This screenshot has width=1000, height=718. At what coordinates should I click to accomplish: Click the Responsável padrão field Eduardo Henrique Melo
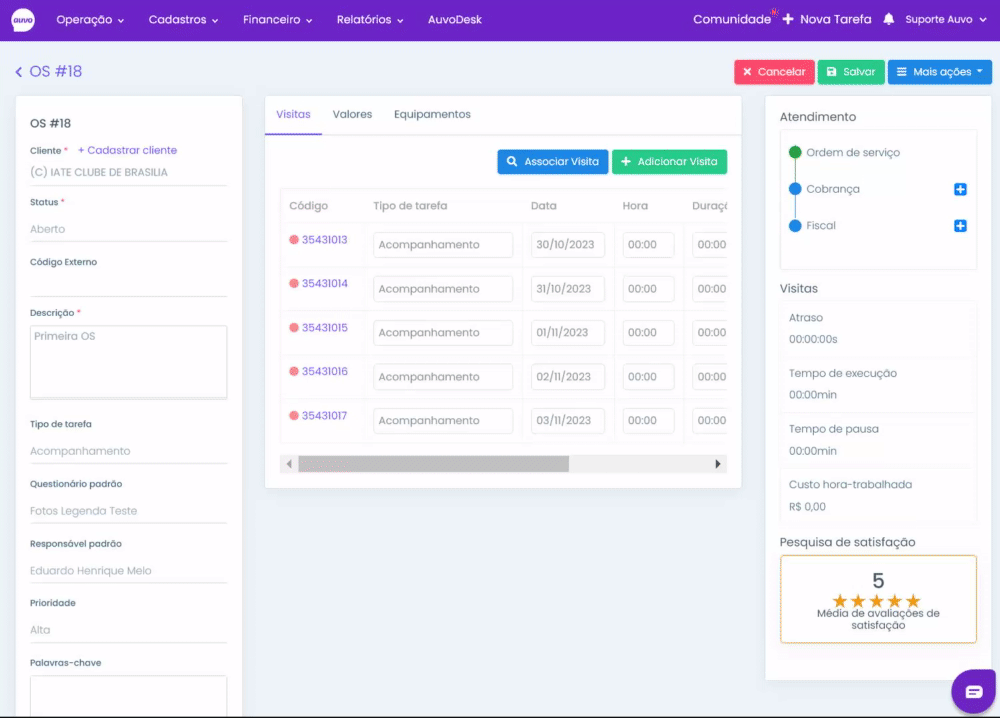tap(128, 571)
